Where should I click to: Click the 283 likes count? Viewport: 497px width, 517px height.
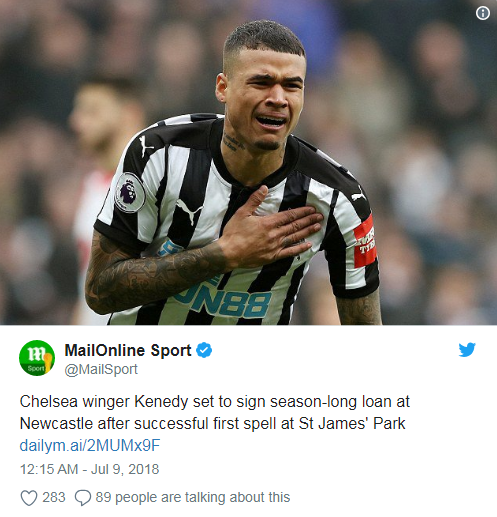[54, 497]
